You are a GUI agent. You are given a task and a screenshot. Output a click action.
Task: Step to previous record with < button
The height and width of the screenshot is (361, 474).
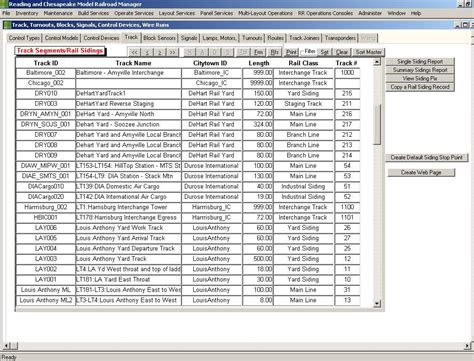click(x=147, y=52)
